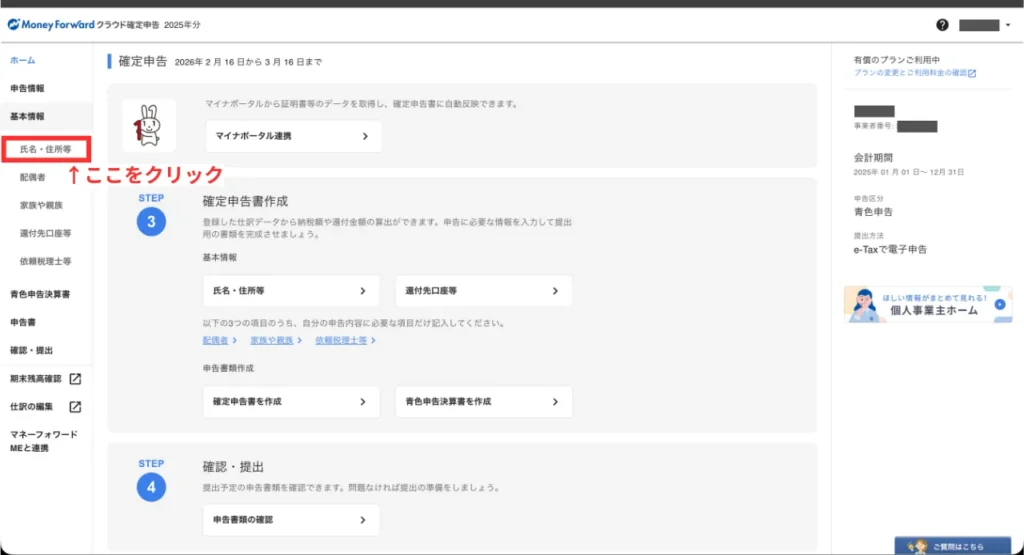
Task: Click the 確定申告 page heading
Action: coord(142,61)
